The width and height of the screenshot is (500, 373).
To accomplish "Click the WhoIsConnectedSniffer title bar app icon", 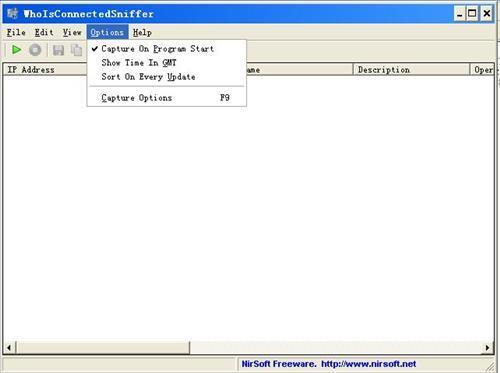I will click(12, 13).
